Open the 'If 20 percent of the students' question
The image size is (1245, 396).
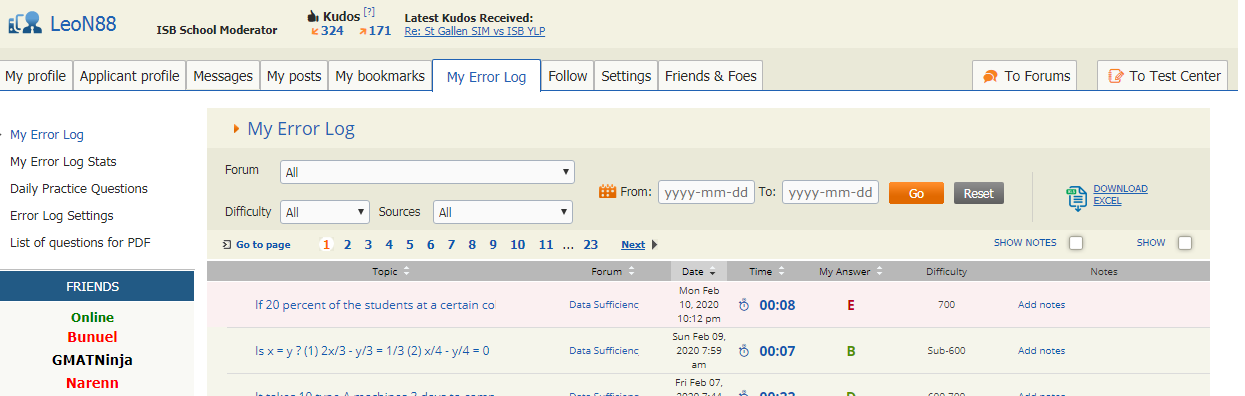point(375,305)
